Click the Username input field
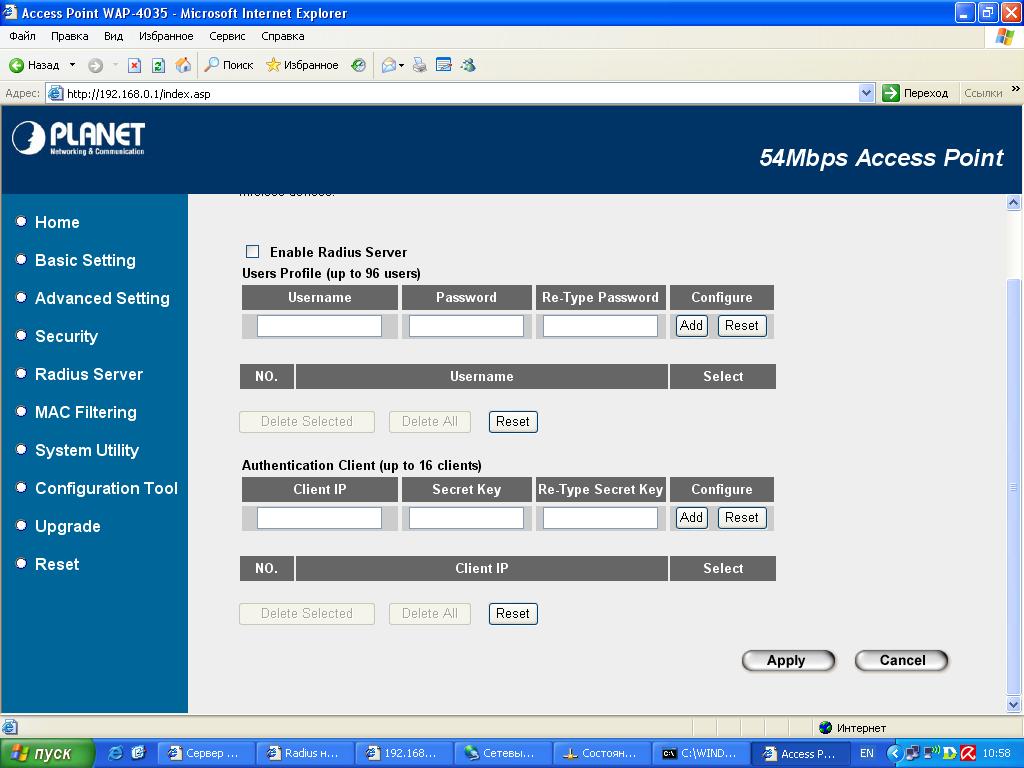 click(x=319, y=325)
